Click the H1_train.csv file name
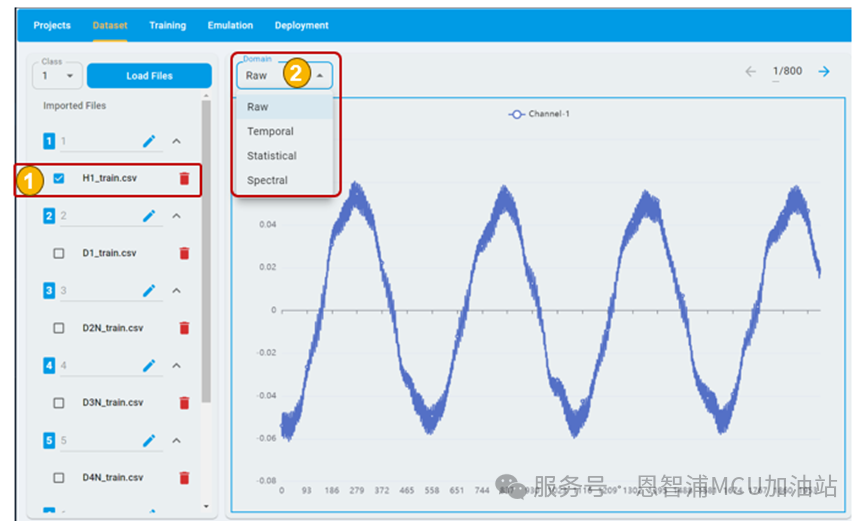 (x=110, y=178)
